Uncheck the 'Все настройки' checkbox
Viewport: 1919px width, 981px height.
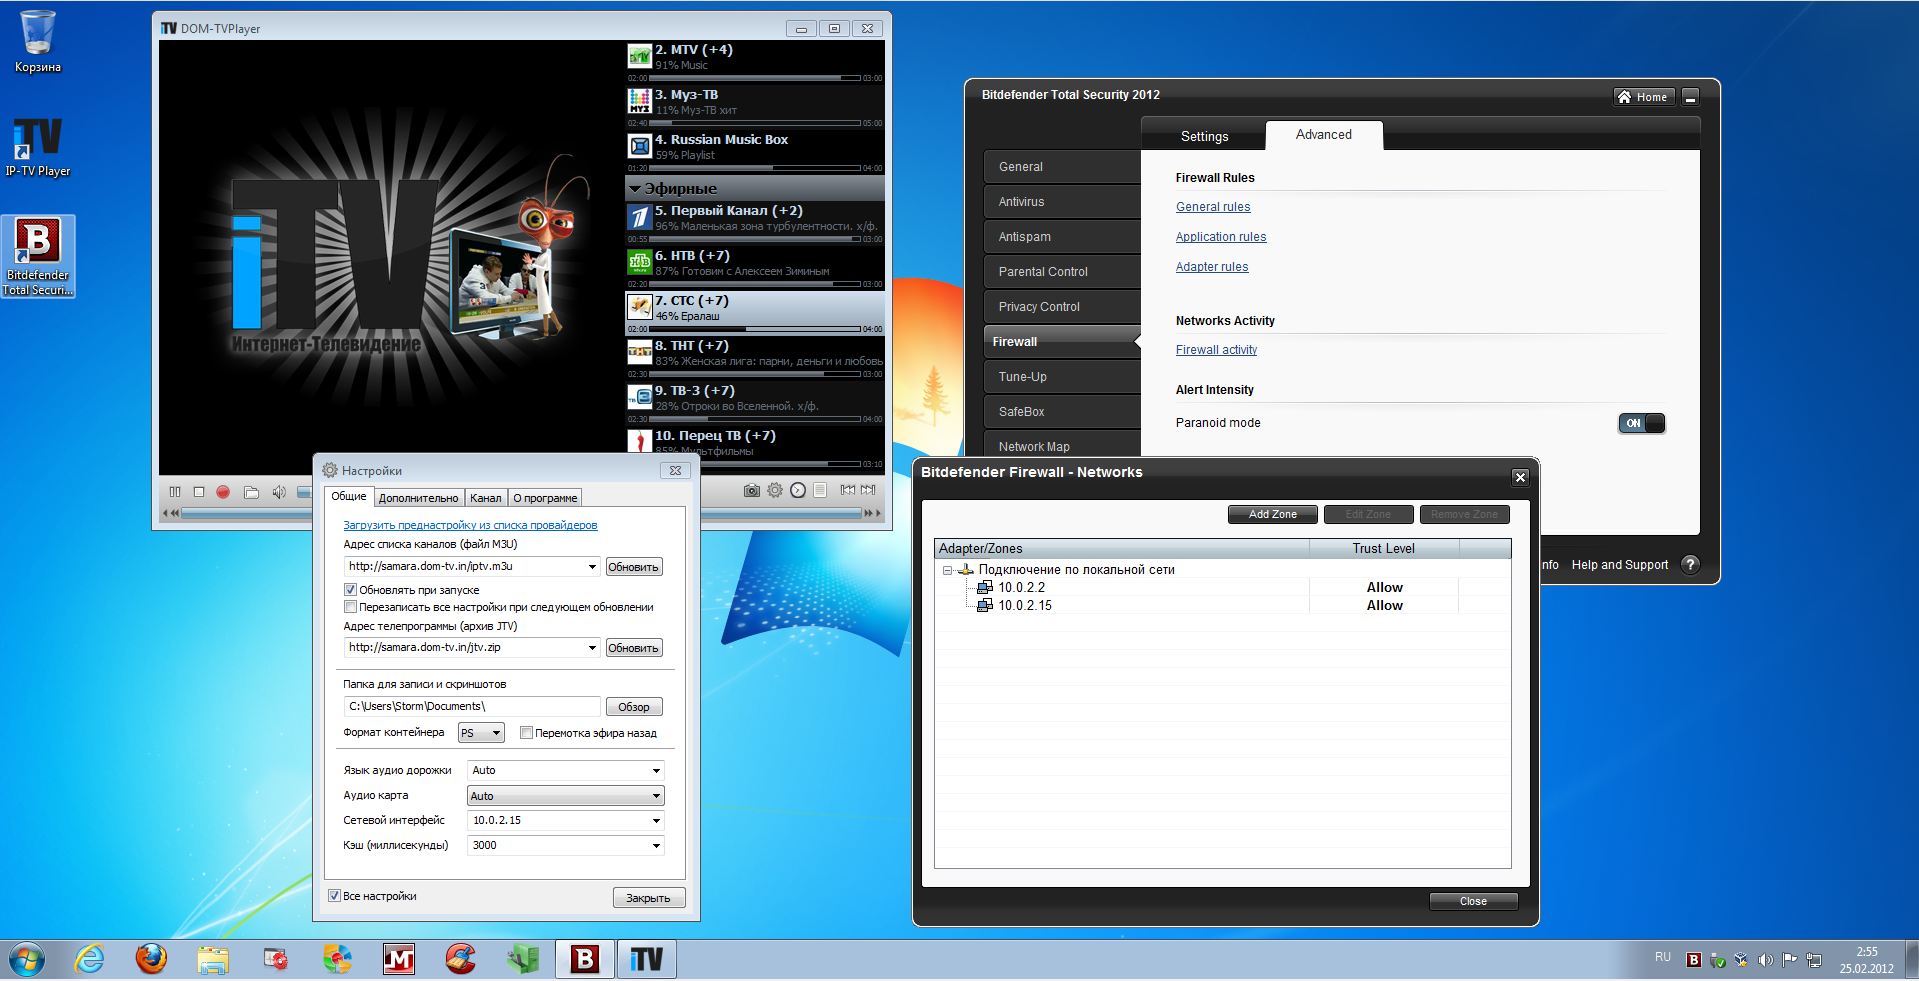point(334,896)
